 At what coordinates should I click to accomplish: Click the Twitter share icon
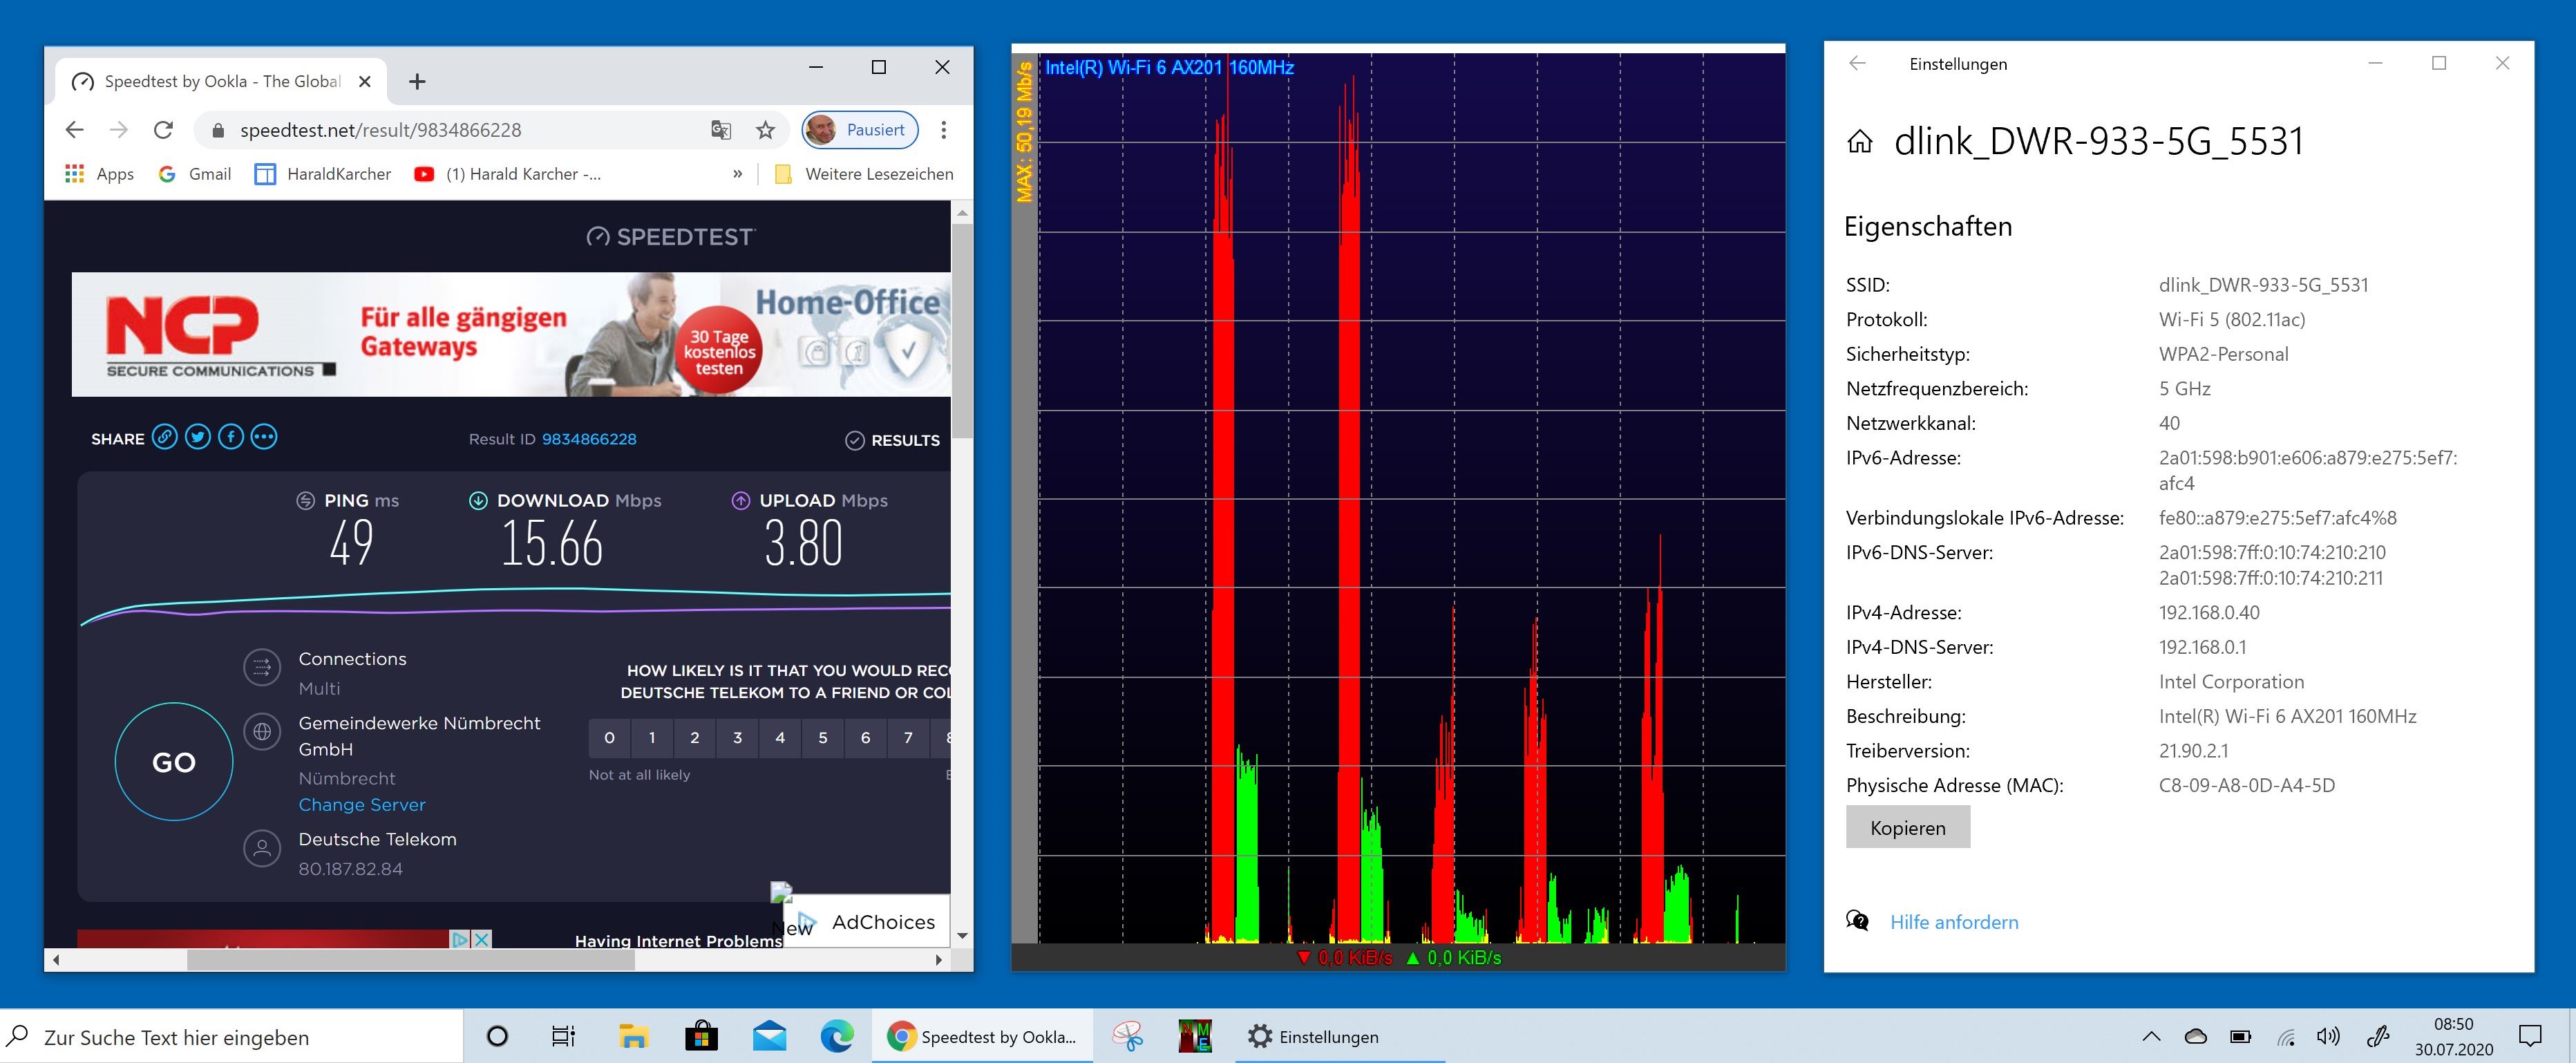(198, 438)
